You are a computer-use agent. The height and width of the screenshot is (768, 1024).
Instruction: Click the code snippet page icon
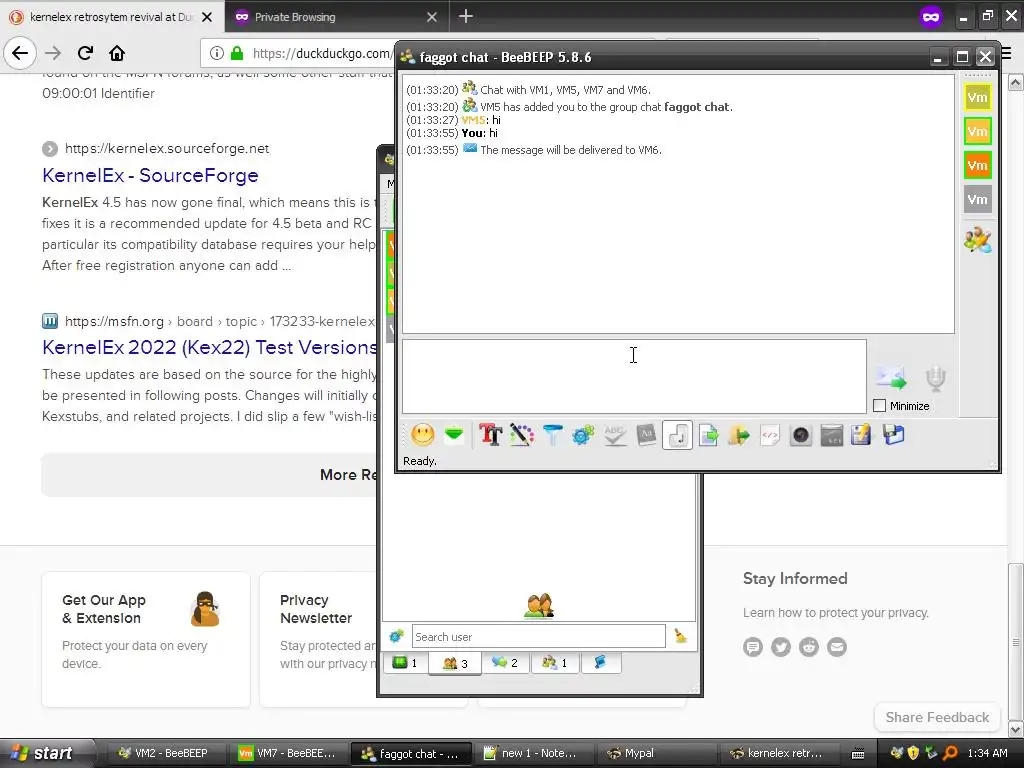[x=770, y=435]
